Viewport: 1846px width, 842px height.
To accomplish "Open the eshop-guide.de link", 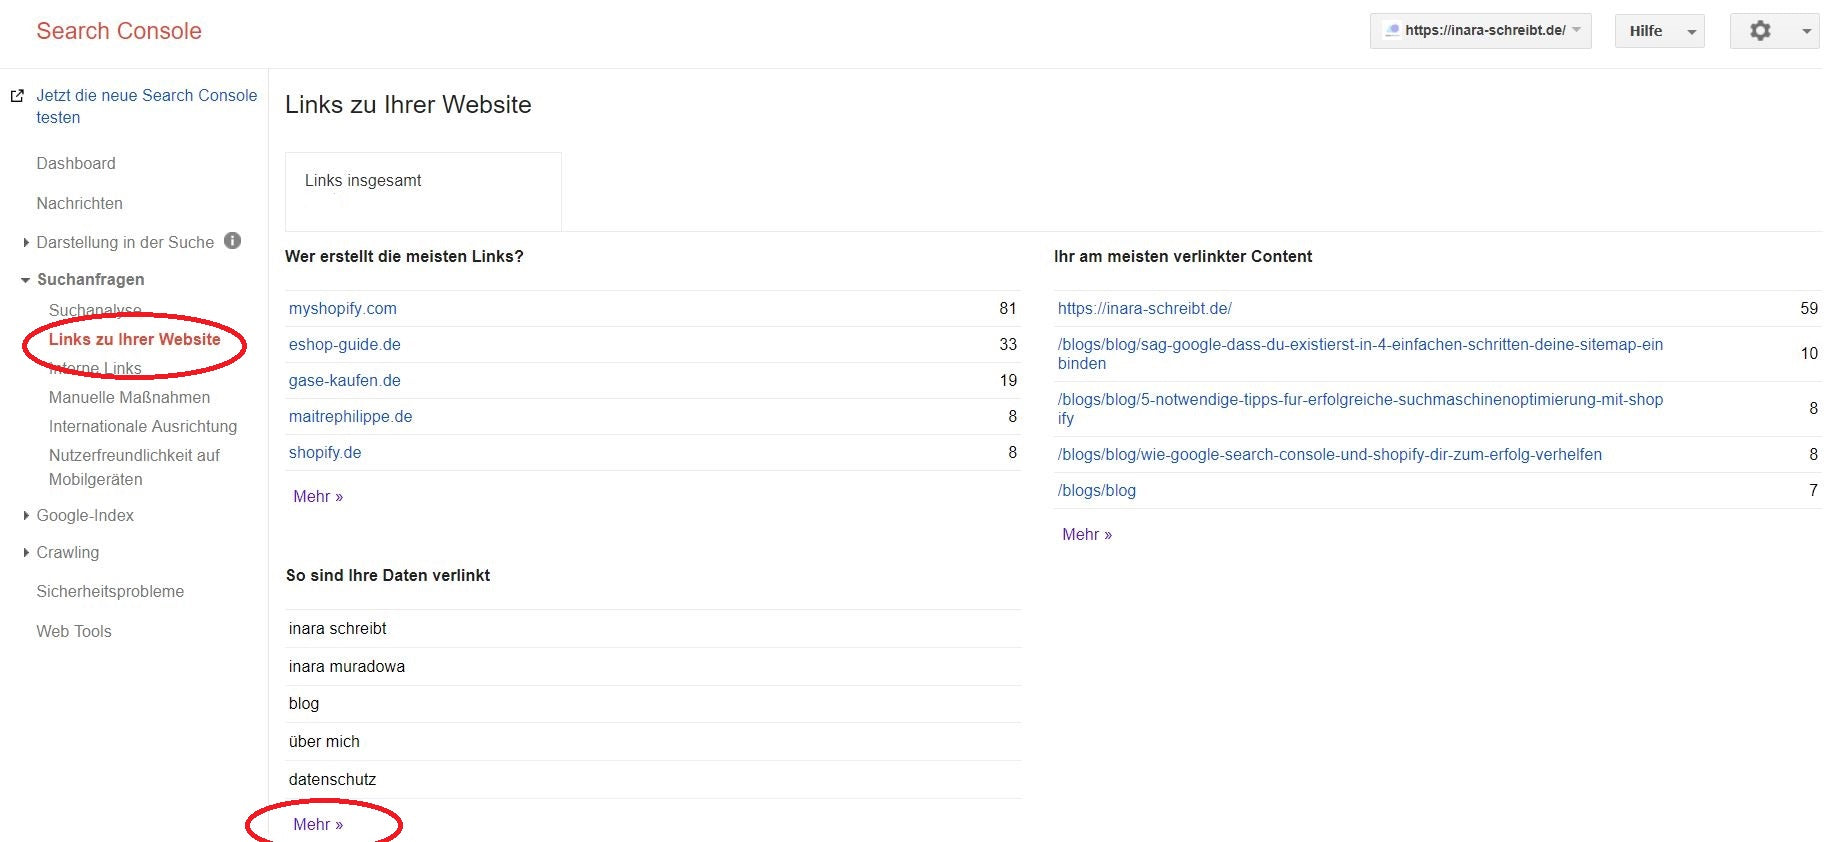I will pos(345,345).
